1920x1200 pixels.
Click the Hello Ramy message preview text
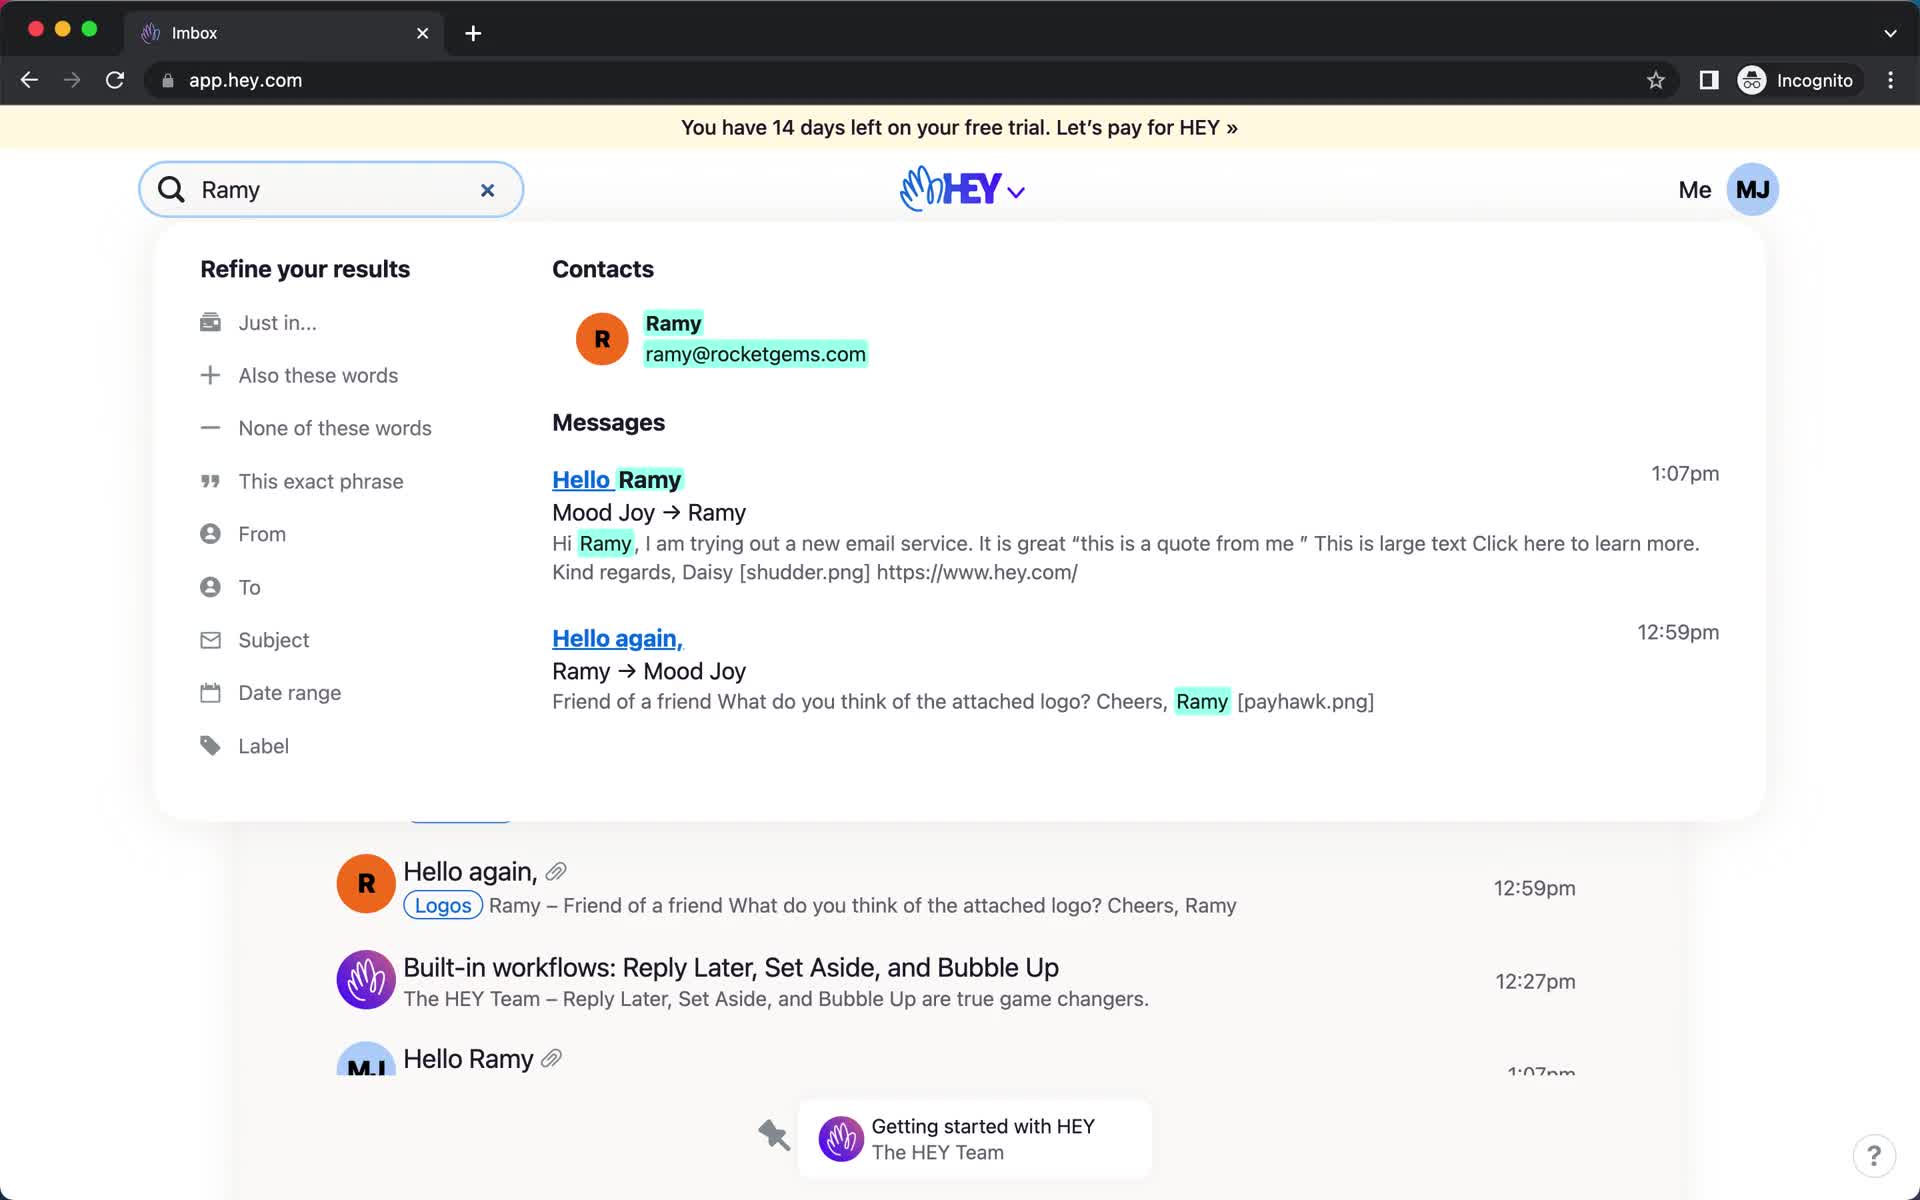coord(1125,558)
